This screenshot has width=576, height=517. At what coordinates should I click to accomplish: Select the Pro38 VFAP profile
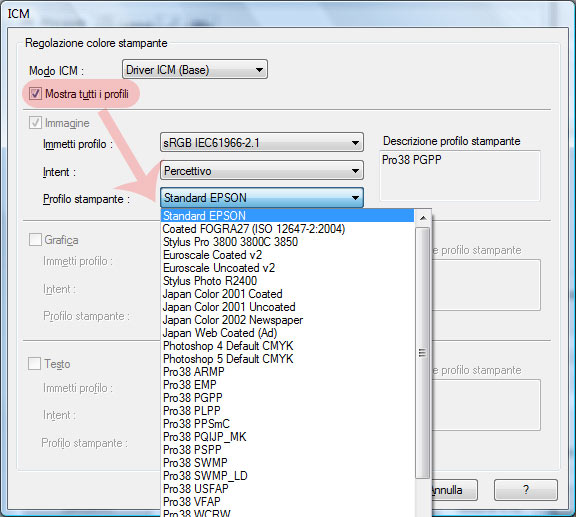tap(288, 502)
